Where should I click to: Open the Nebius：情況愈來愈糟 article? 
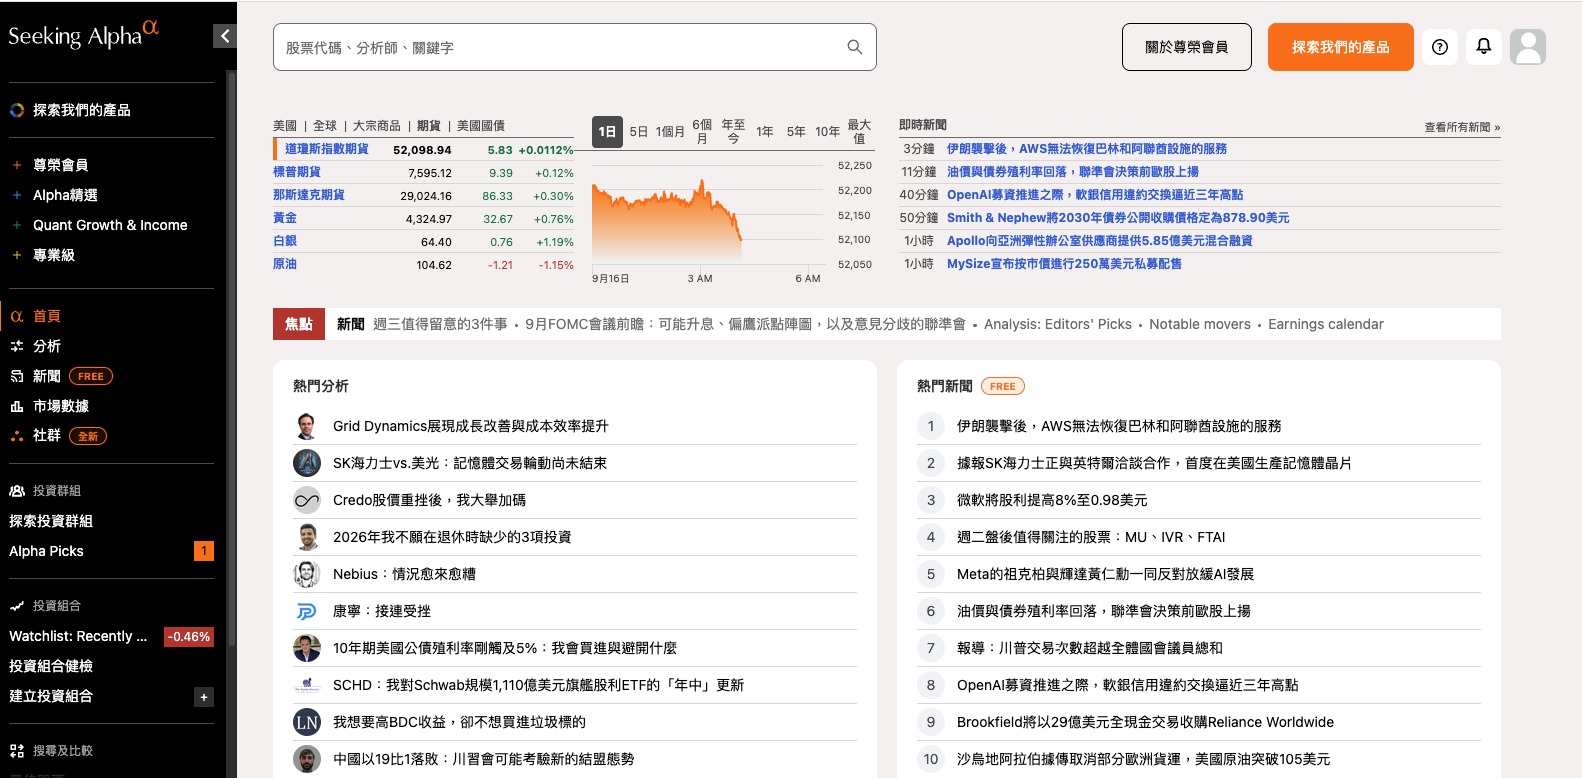pos(404,574)
